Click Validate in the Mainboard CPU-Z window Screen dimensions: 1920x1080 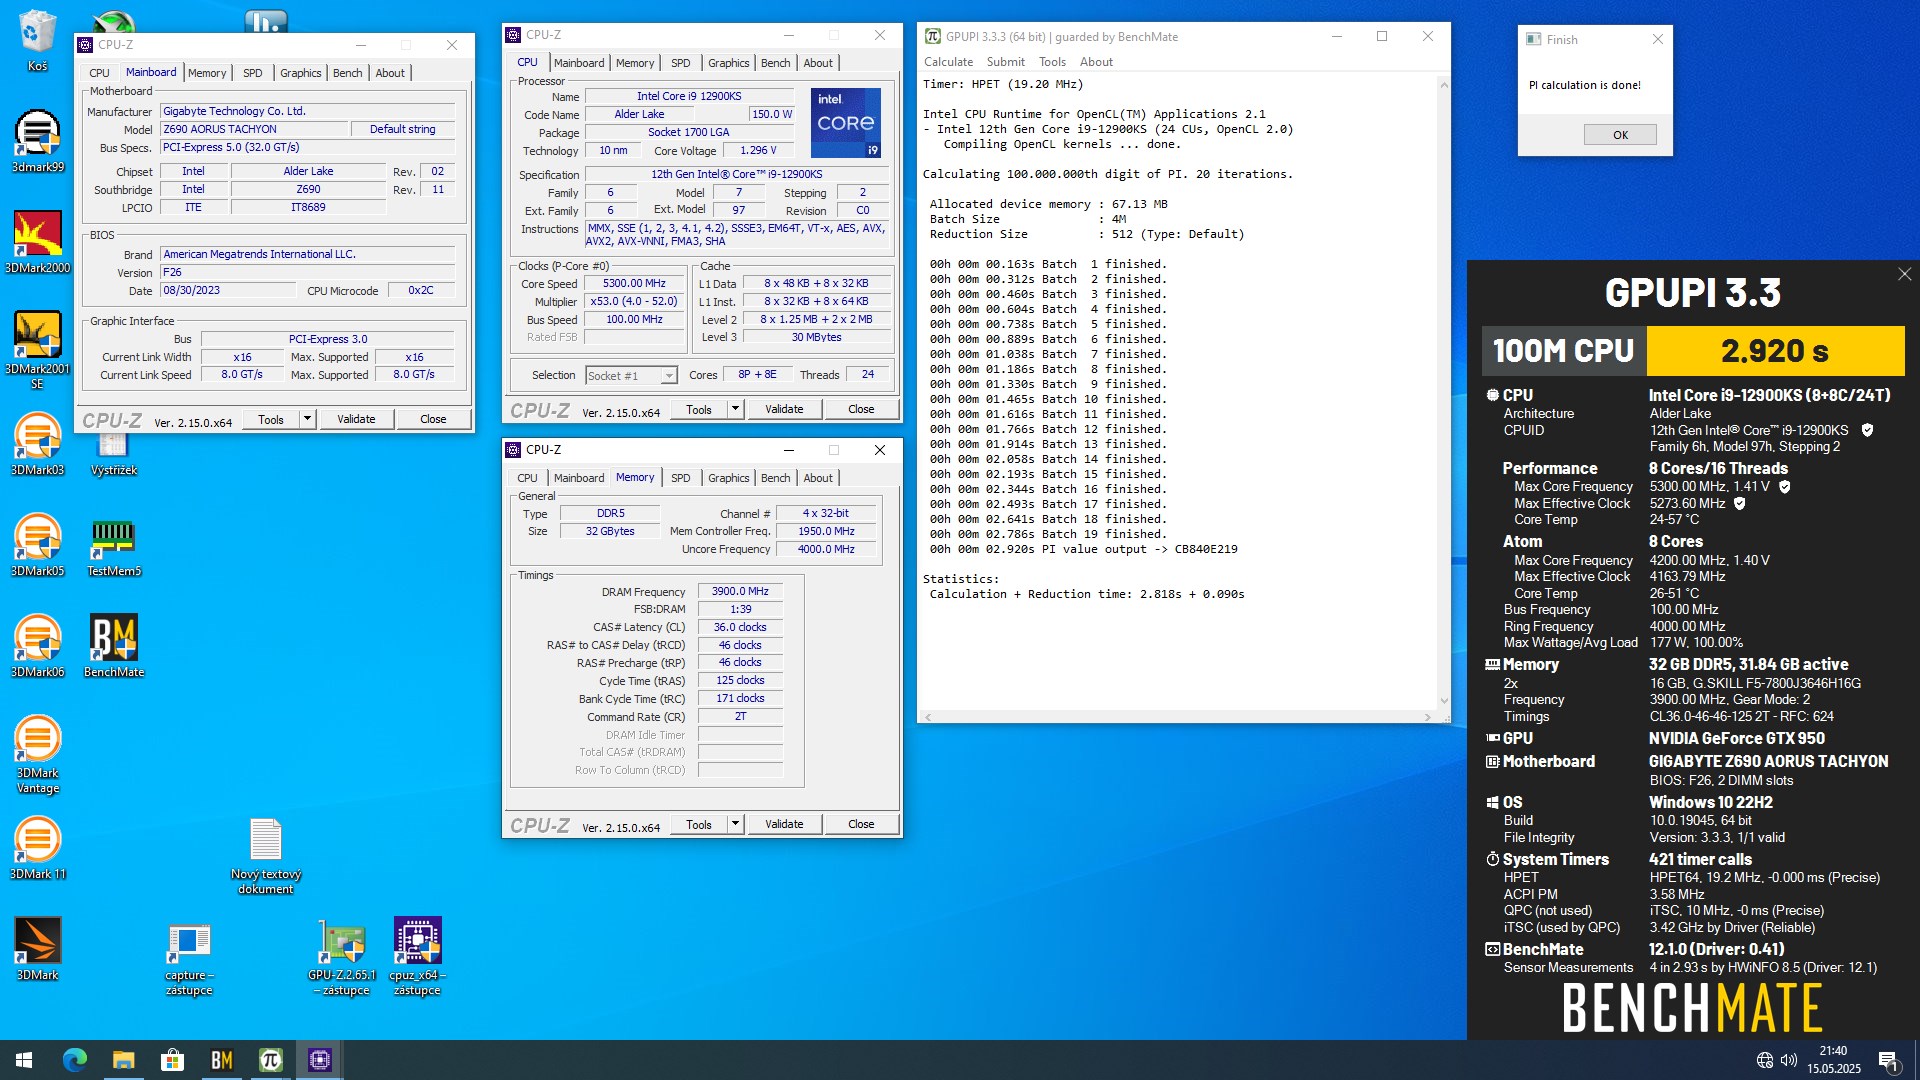[356, 419]
